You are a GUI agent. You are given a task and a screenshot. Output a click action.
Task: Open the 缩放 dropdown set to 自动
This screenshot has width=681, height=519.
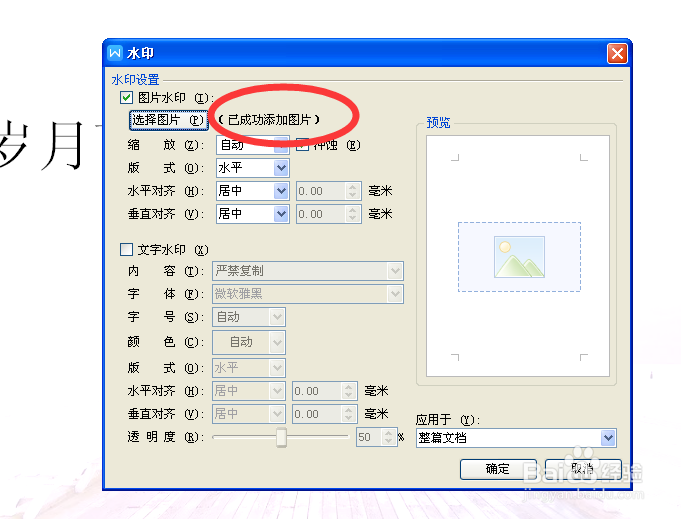tap(253, 145)
